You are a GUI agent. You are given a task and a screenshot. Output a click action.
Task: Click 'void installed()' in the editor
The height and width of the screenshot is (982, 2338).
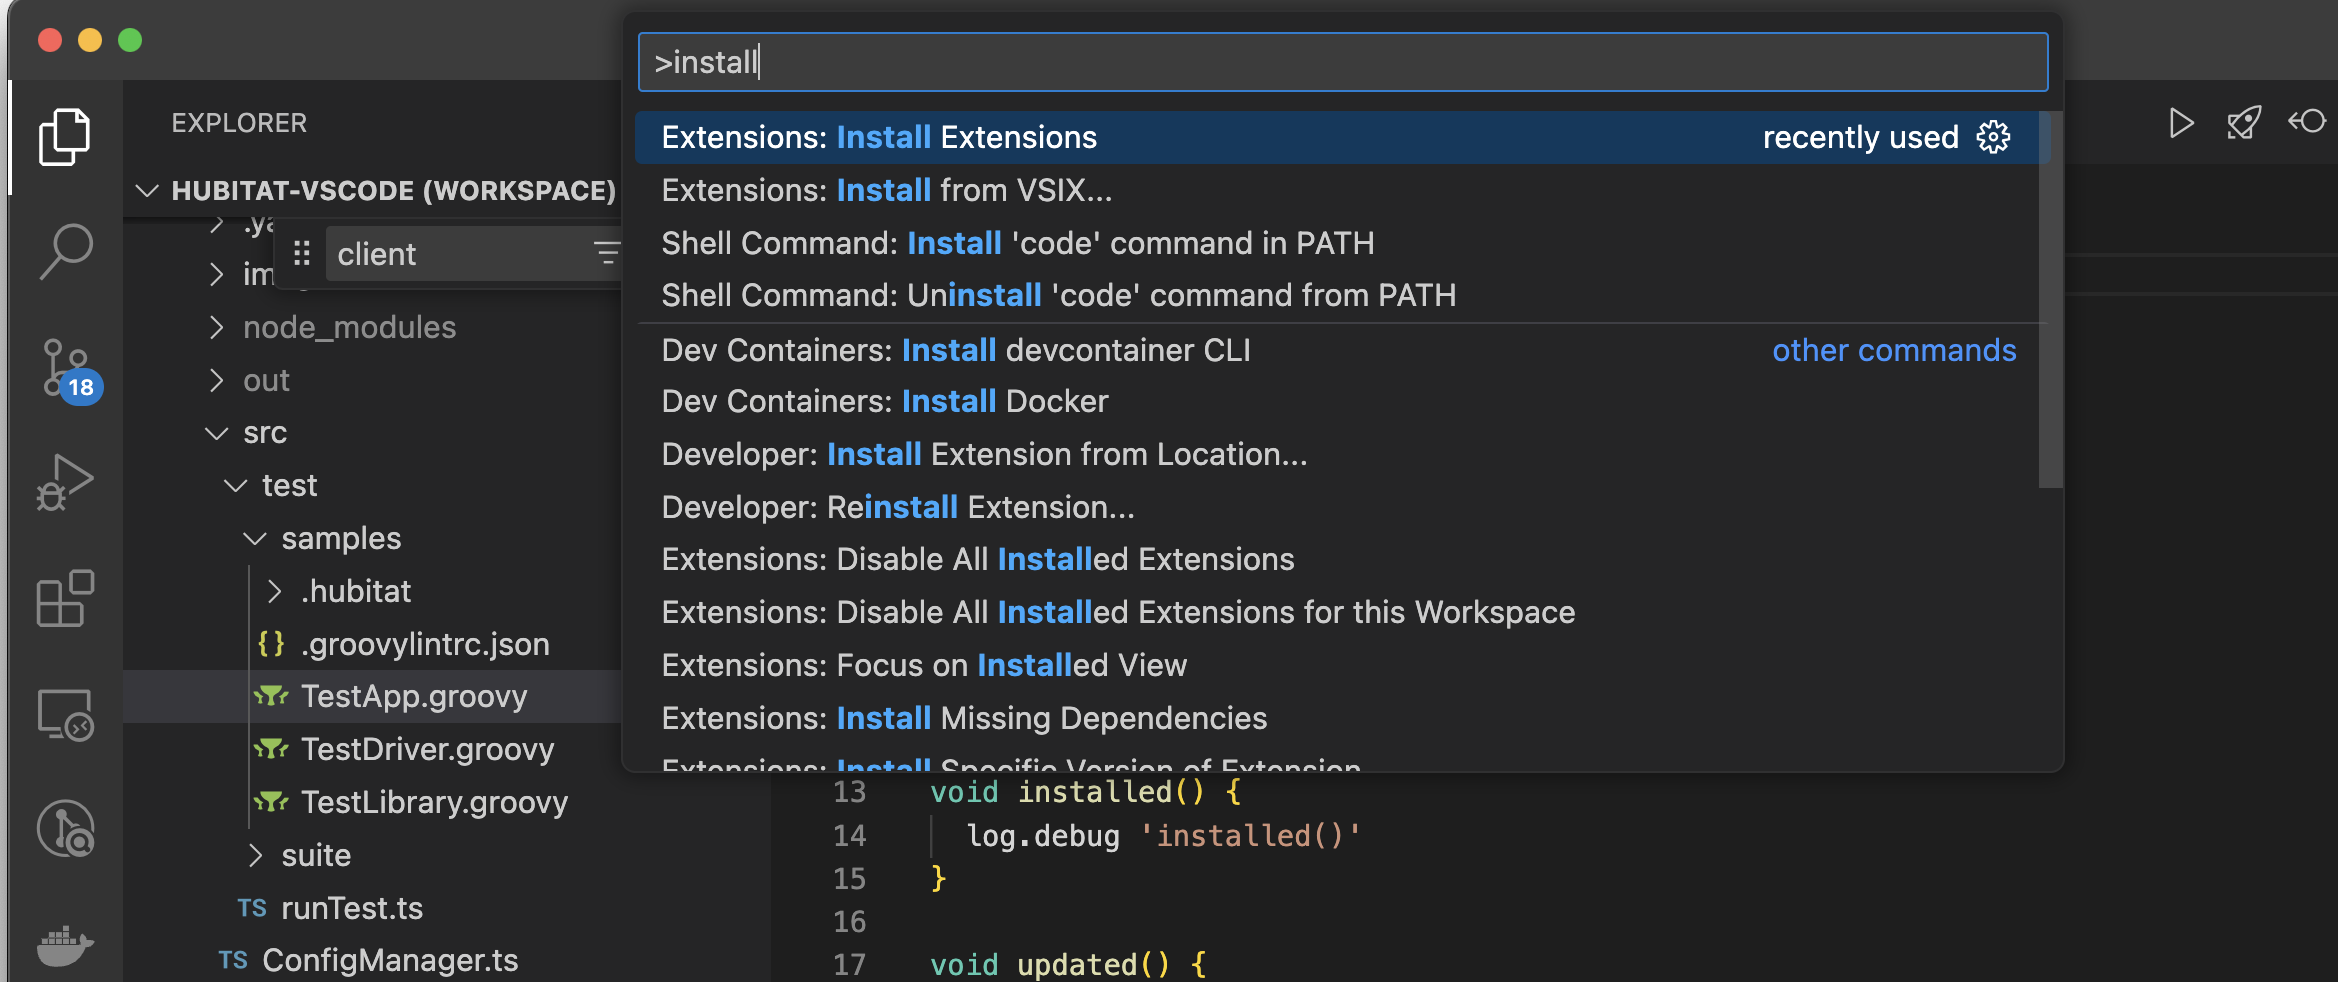(1067, 792)
